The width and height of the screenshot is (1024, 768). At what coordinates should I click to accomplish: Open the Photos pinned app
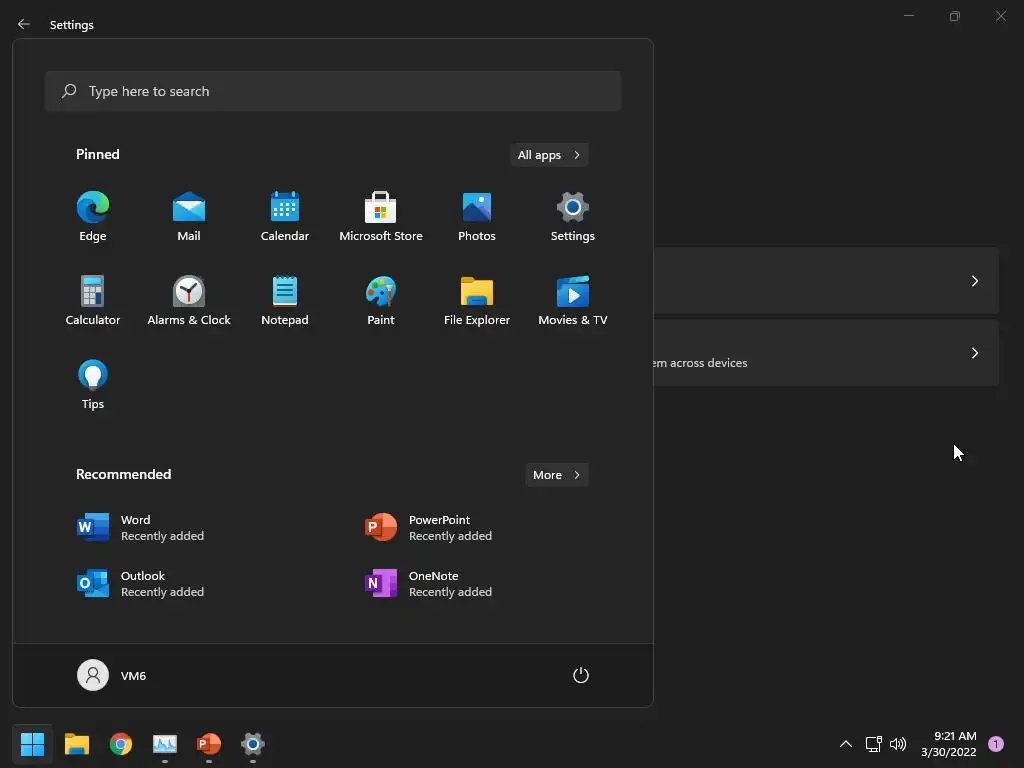point(477,217)
